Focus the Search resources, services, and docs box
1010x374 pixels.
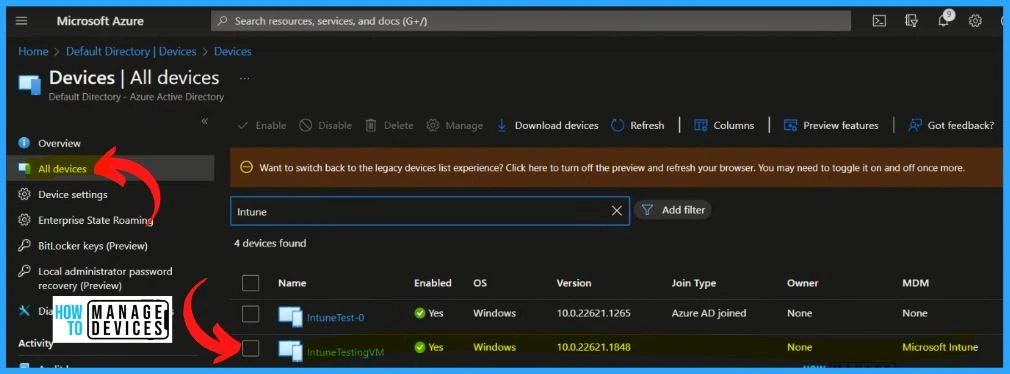pos(531,21)
